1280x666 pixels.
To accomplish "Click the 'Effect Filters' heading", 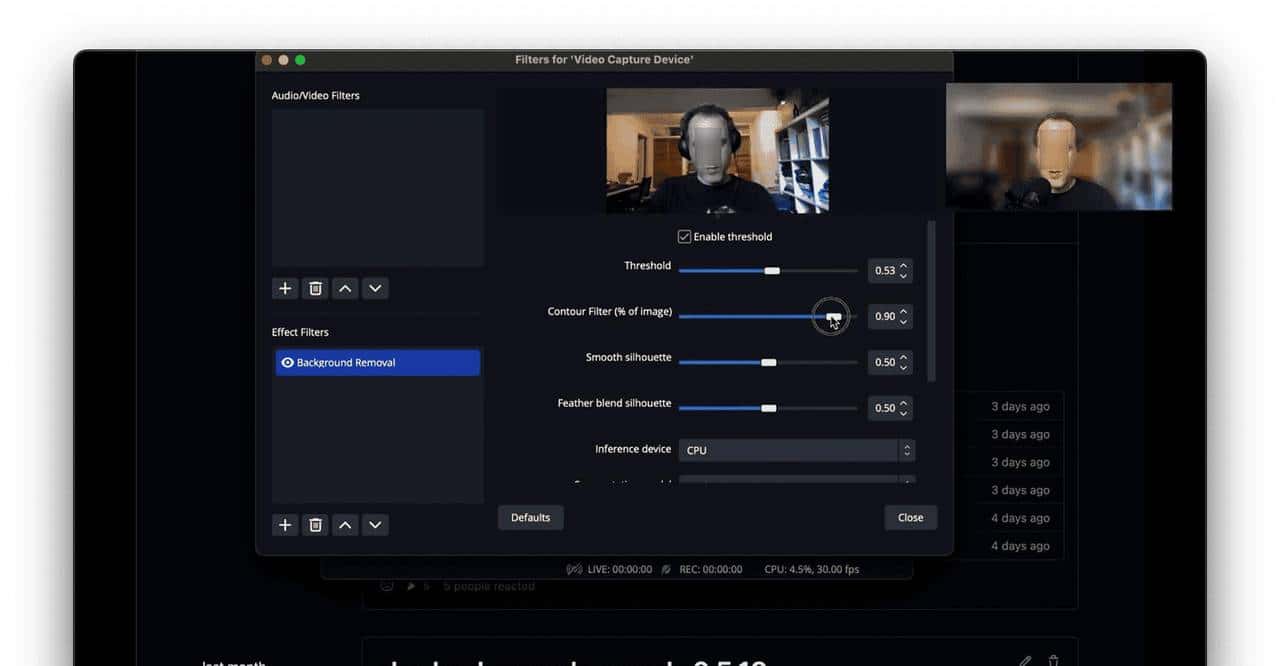I will tap(300, 332).
